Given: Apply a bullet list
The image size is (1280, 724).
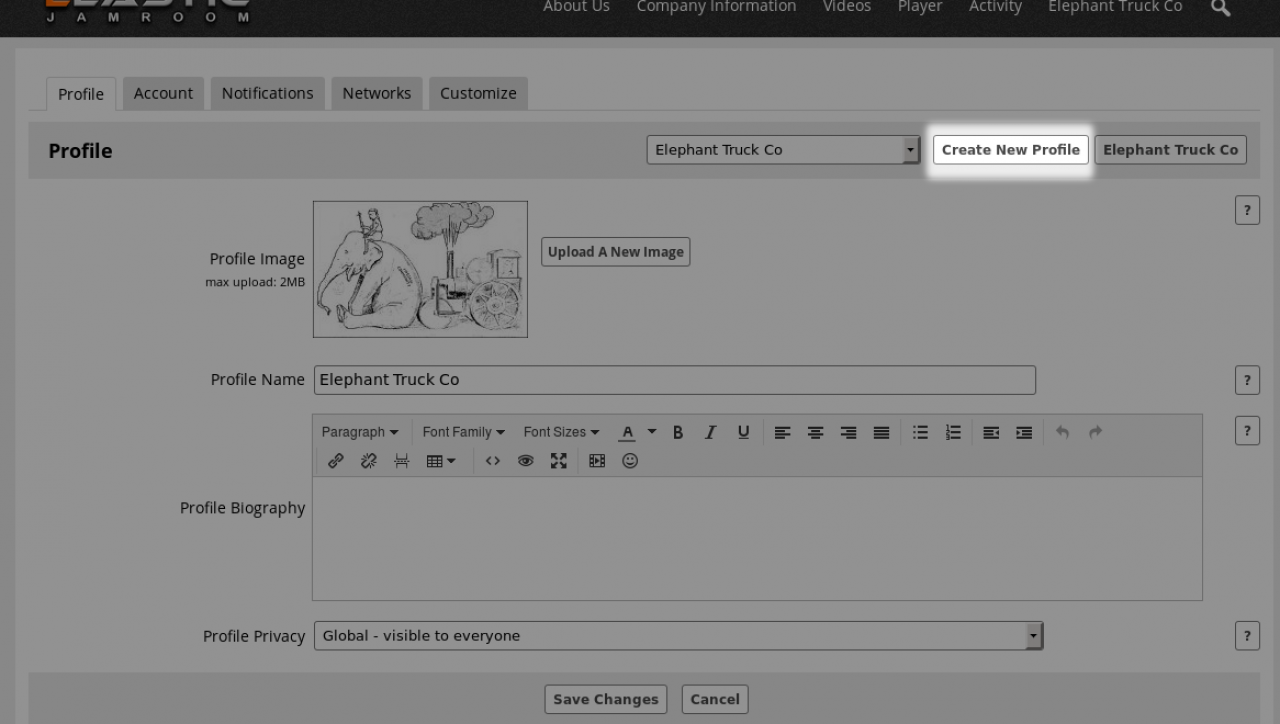Looking at the screenshot, I should 920,432.
